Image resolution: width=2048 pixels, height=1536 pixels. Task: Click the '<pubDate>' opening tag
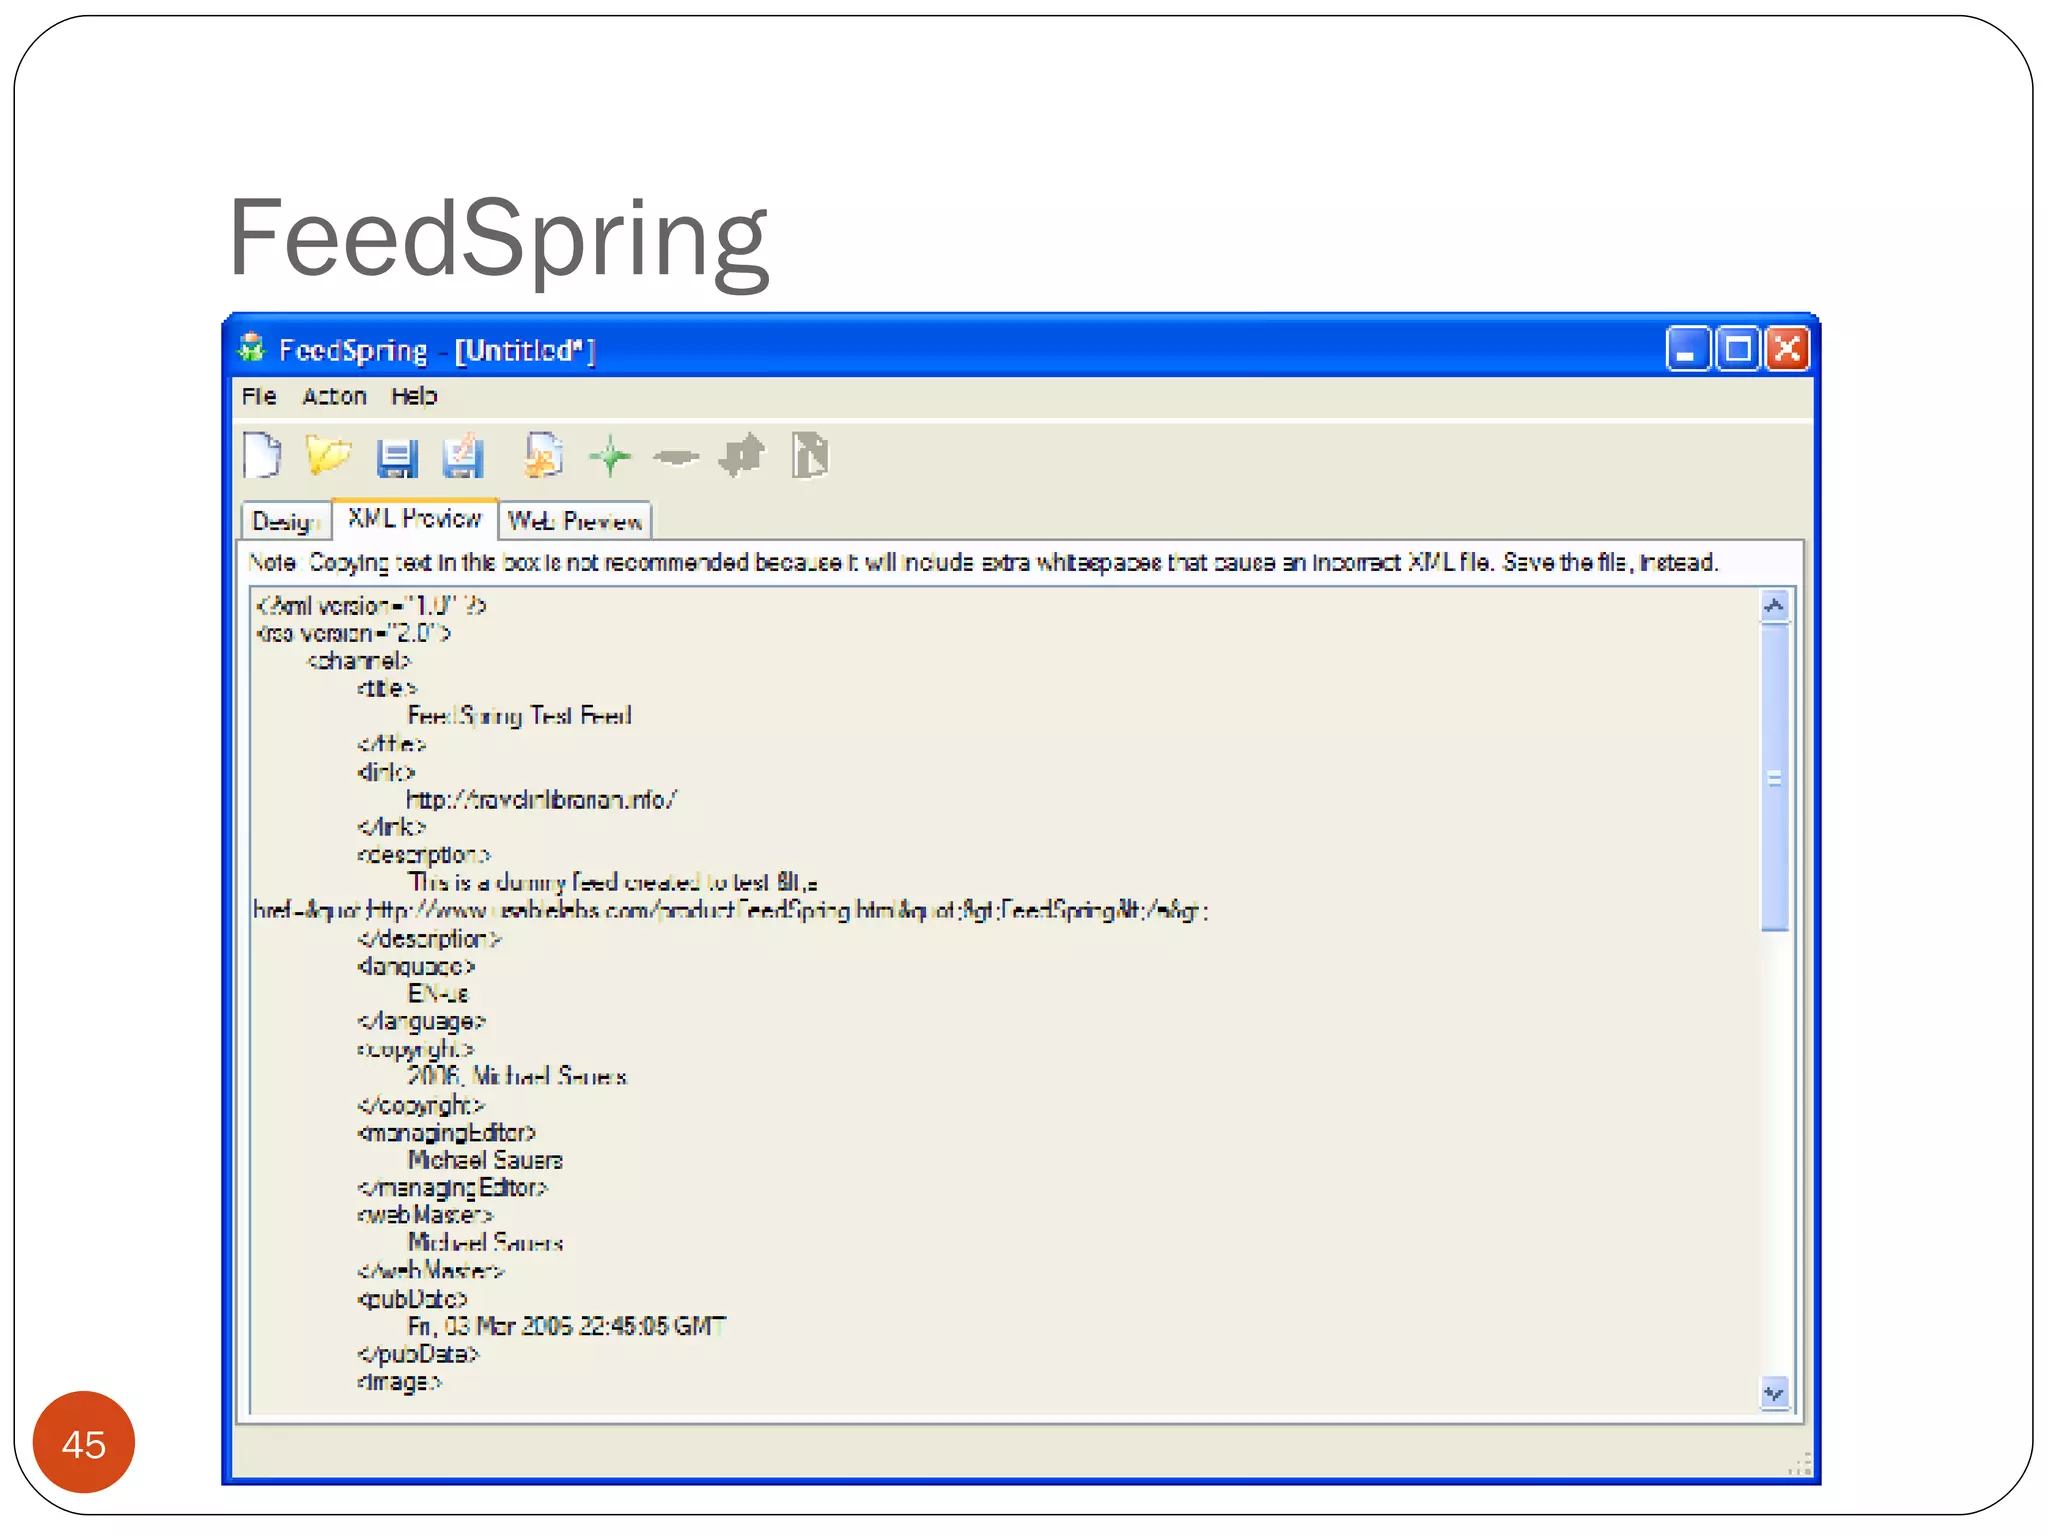point(412,1299)
